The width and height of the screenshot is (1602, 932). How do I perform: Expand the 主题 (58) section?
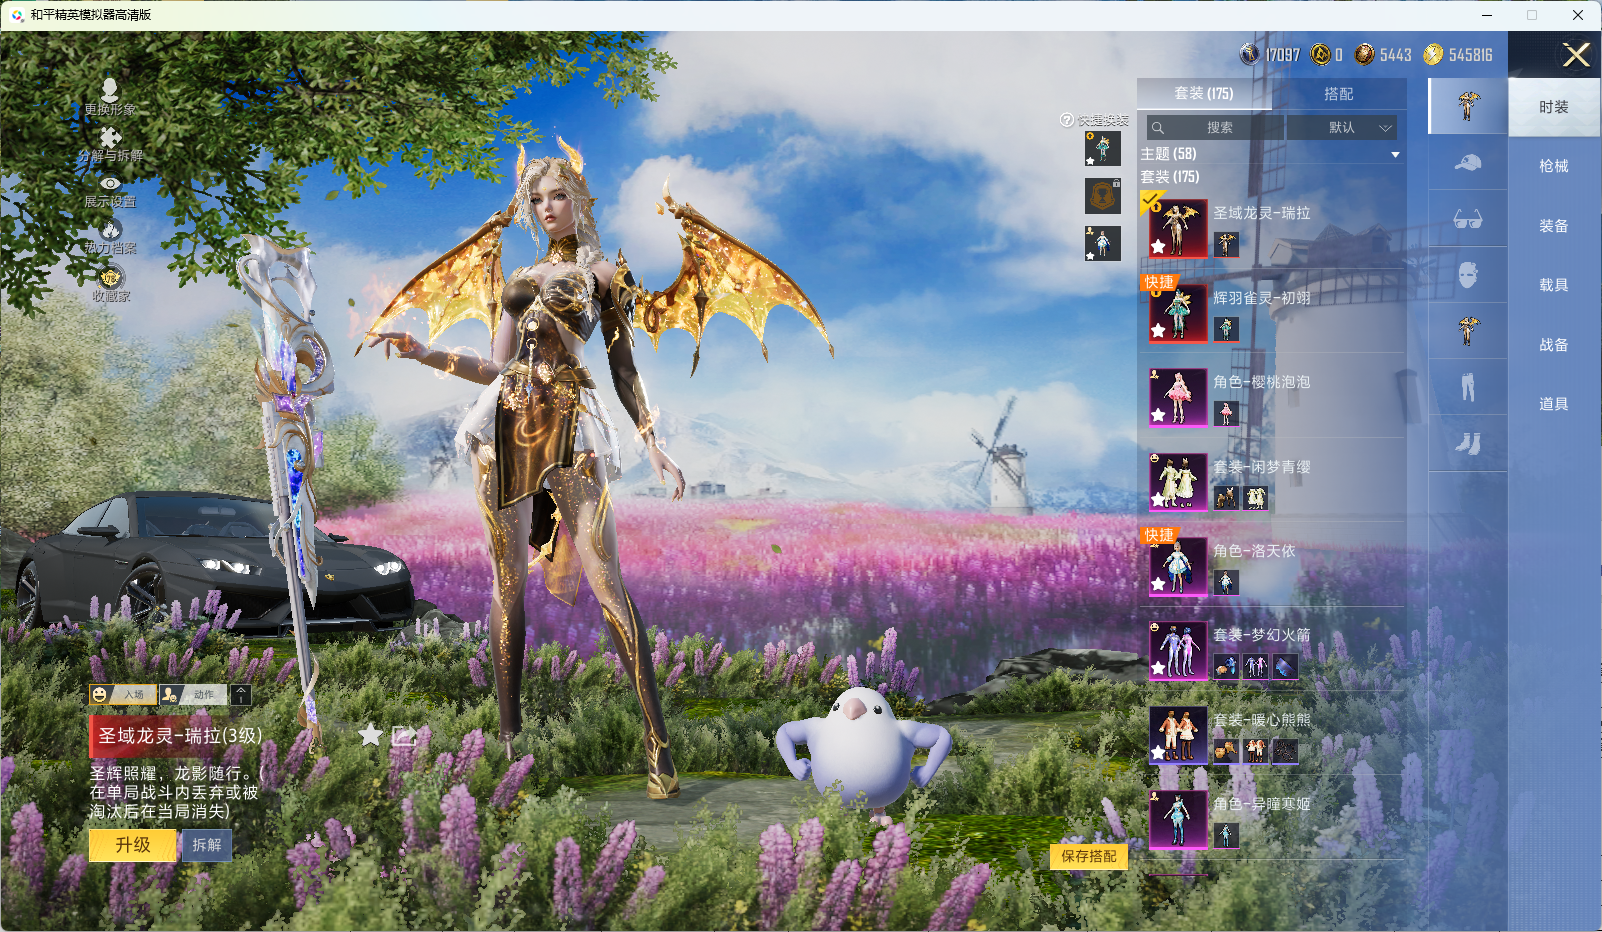click(1395, 155)
